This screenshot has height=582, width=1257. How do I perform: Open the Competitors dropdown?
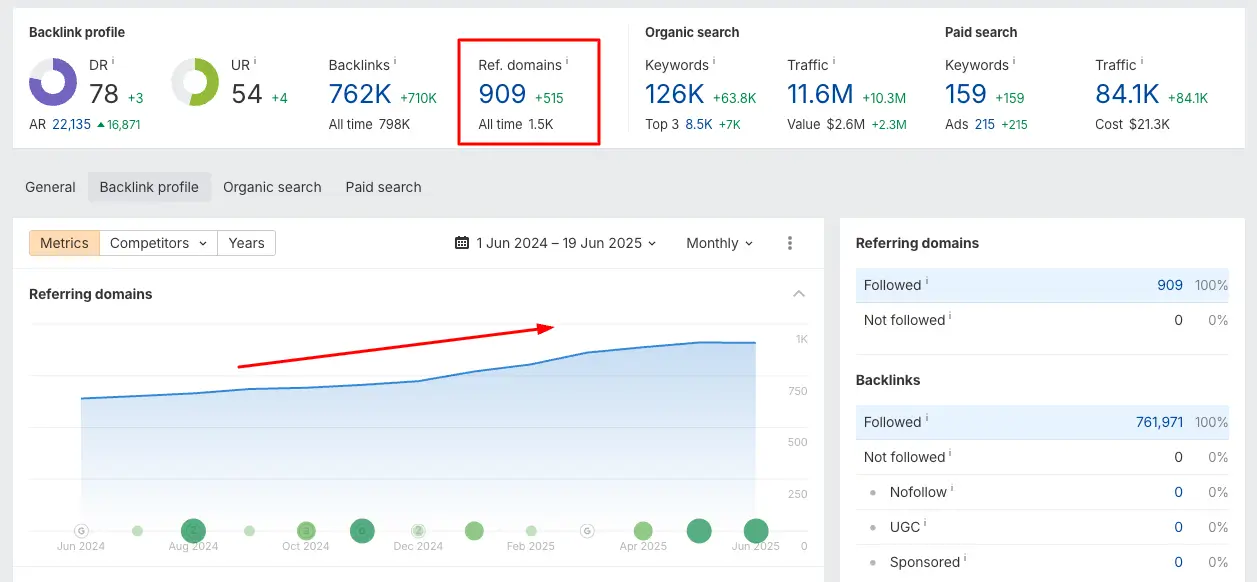click(x=158, y=243)
